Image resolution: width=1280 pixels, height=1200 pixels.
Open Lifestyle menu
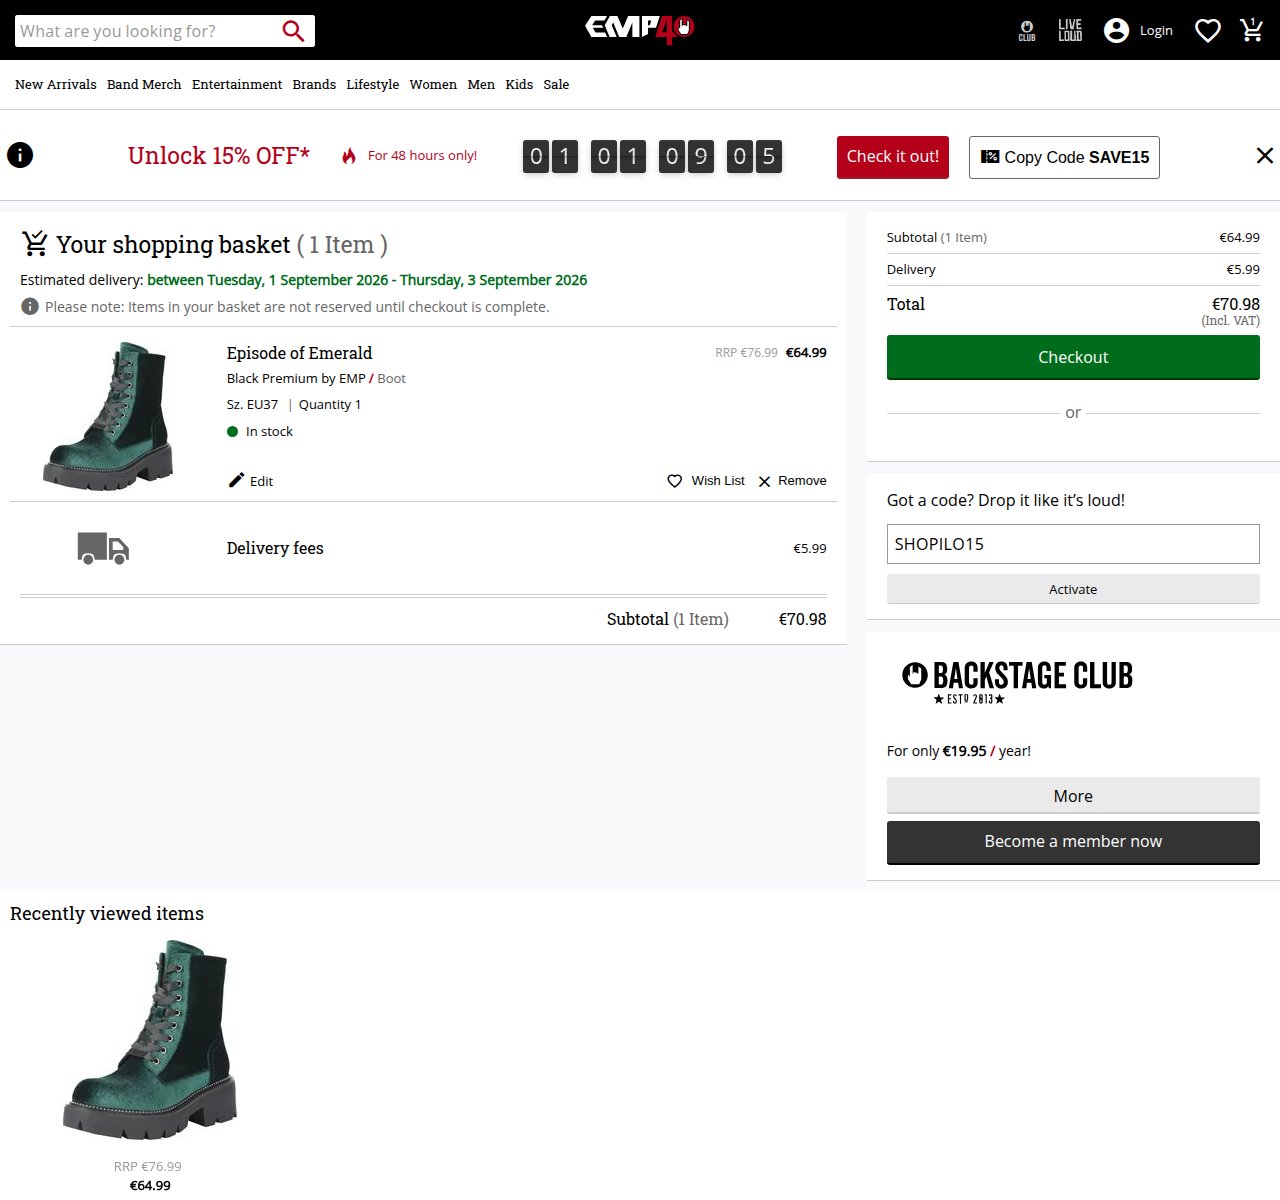coord(373,85)
